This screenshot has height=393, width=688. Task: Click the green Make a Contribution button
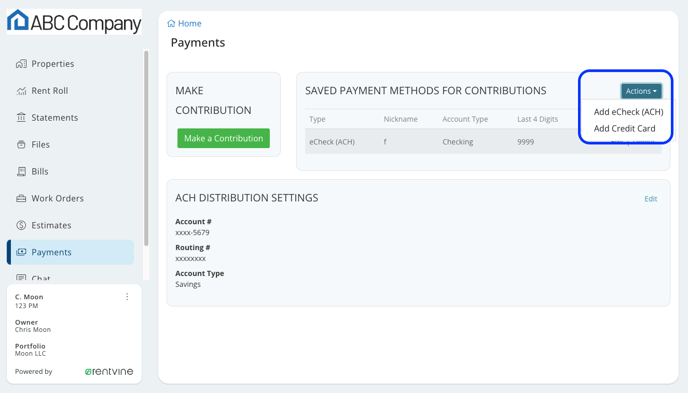click(223, 138)
